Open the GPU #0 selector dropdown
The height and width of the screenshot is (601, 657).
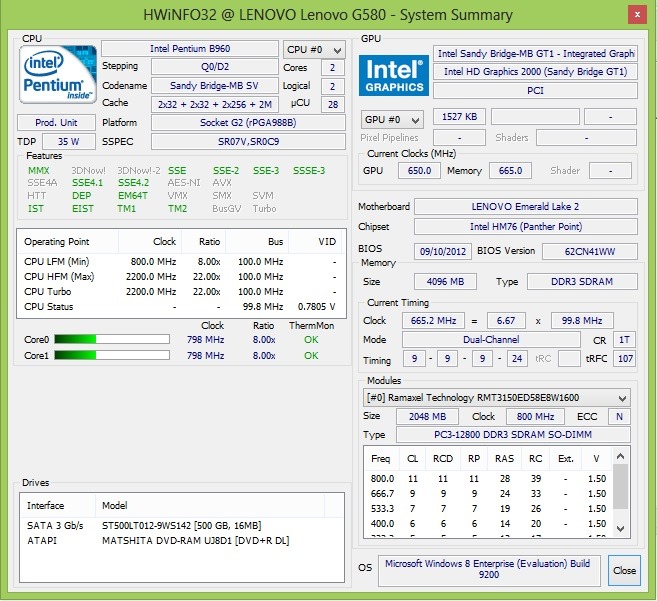pyautogui.click(x=392, y=120)
